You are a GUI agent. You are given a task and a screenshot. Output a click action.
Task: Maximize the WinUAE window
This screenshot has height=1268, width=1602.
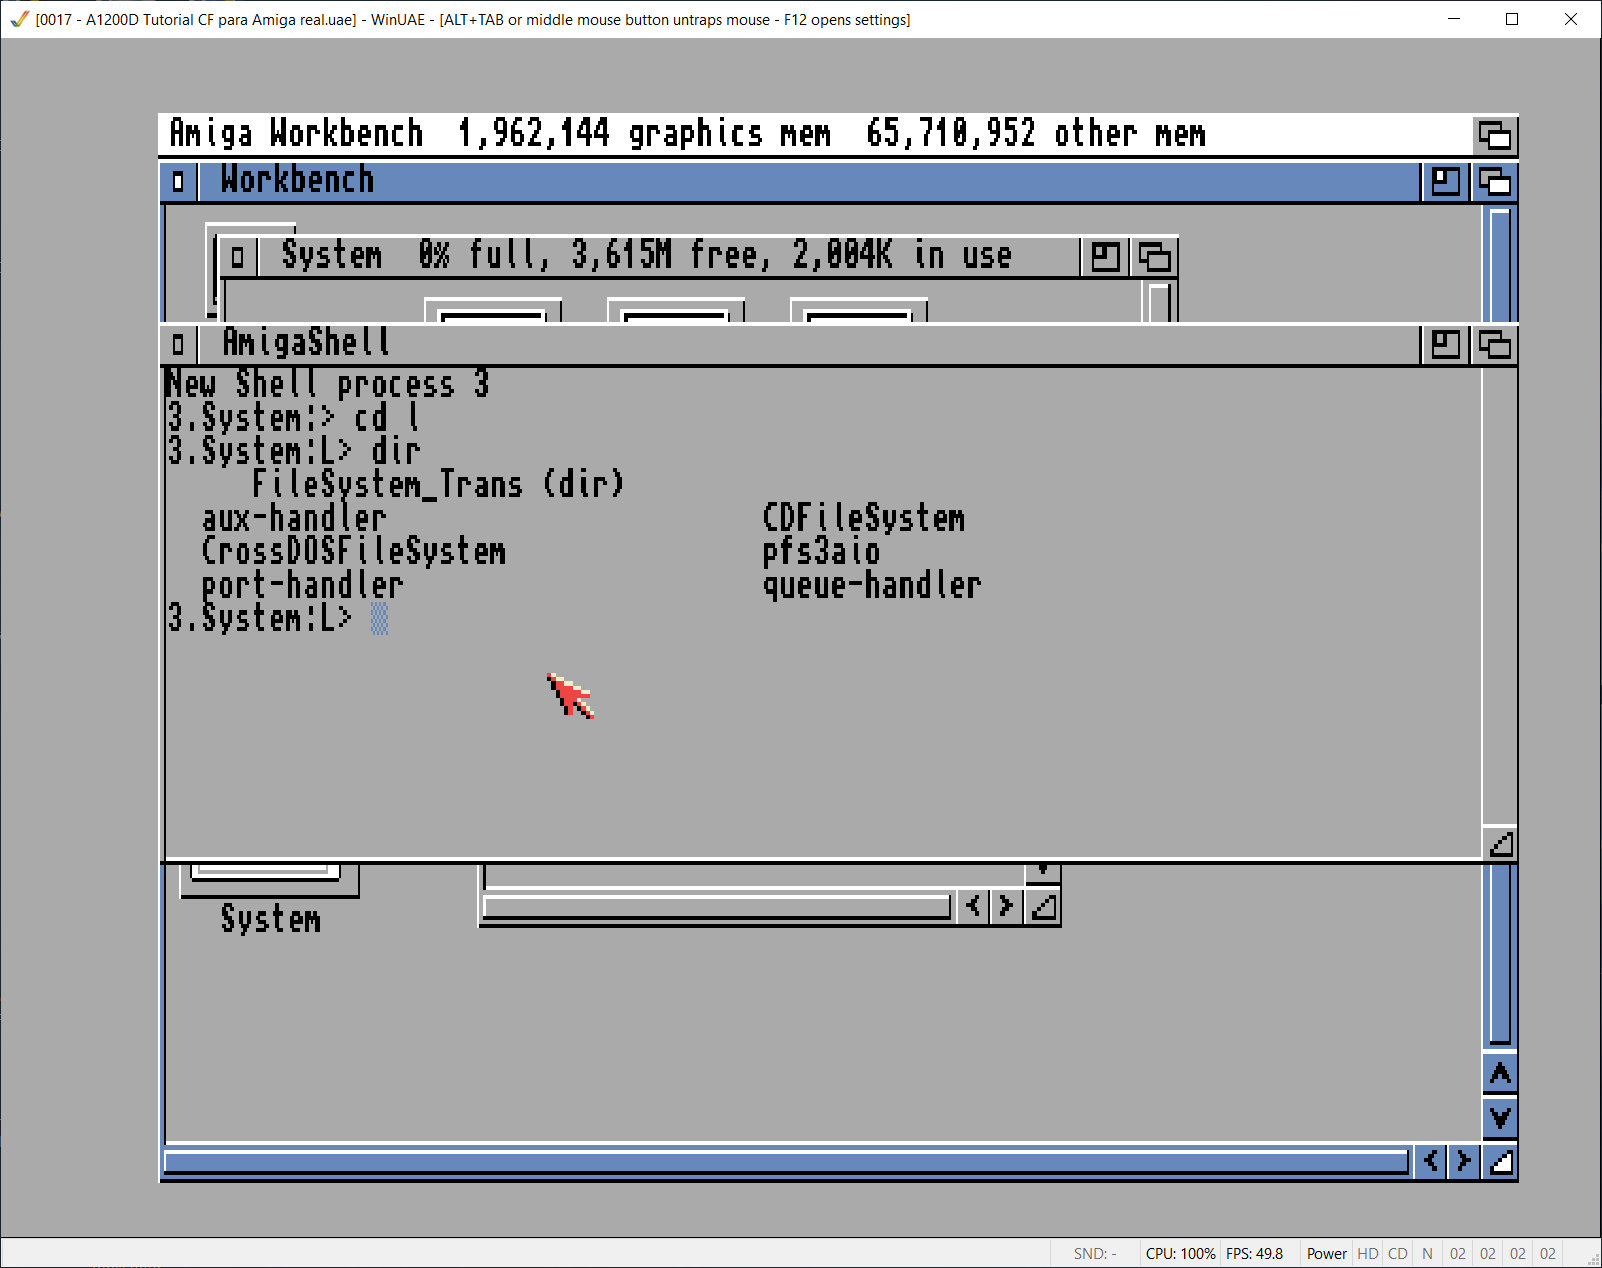(x=1512, y=19)
